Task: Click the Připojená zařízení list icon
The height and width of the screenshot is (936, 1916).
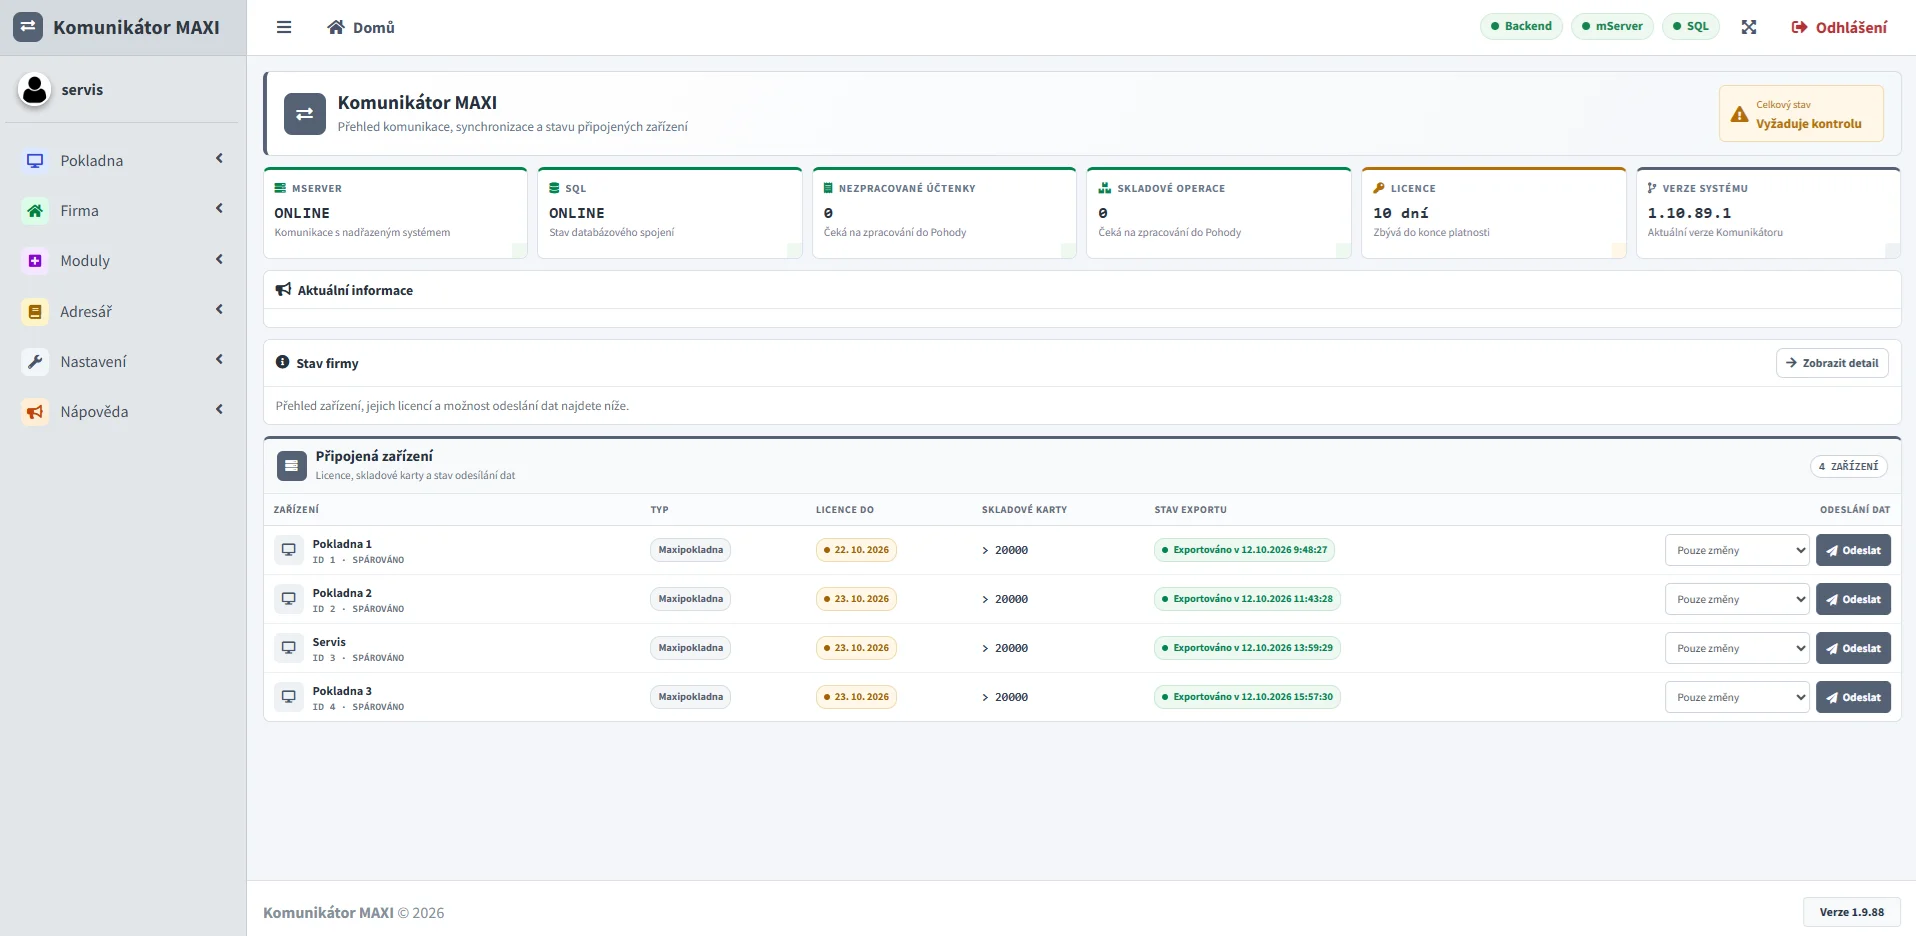Action: [292, 465]
